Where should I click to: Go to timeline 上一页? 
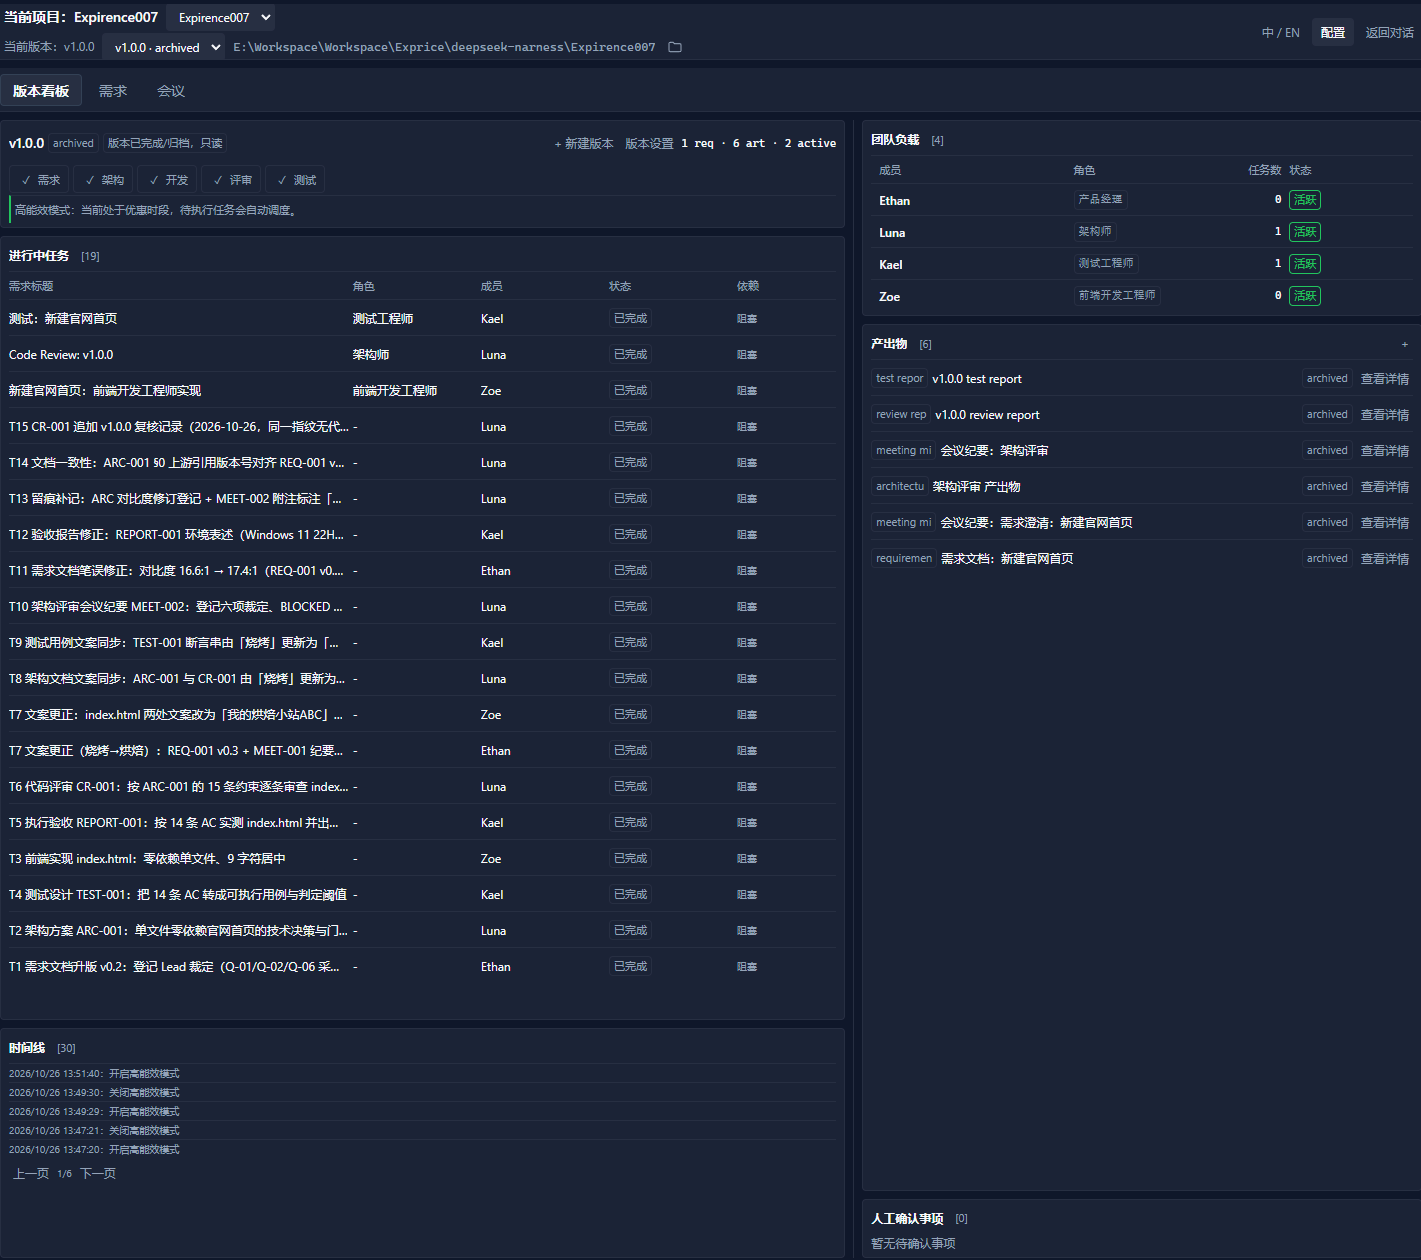[31, 1173]
